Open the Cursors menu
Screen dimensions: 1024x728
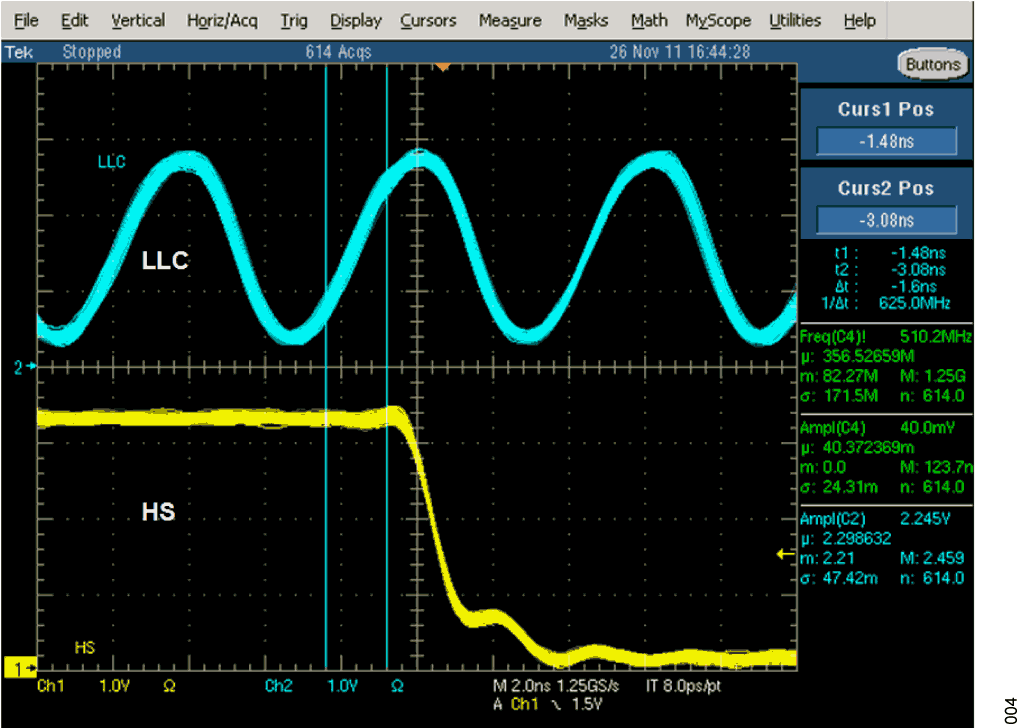coord(428,20)
